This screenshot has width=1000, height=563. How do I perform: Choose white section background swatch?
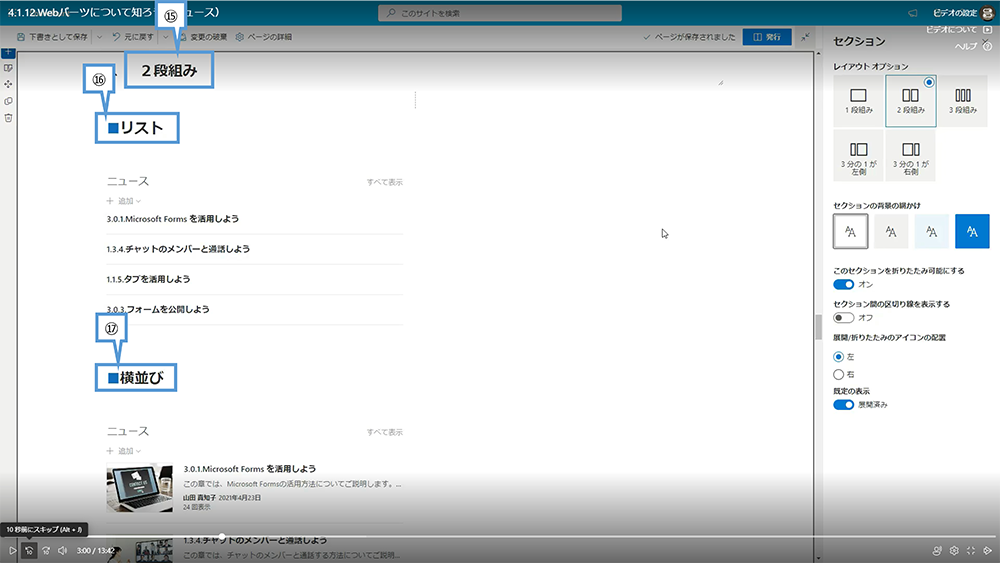850,231
